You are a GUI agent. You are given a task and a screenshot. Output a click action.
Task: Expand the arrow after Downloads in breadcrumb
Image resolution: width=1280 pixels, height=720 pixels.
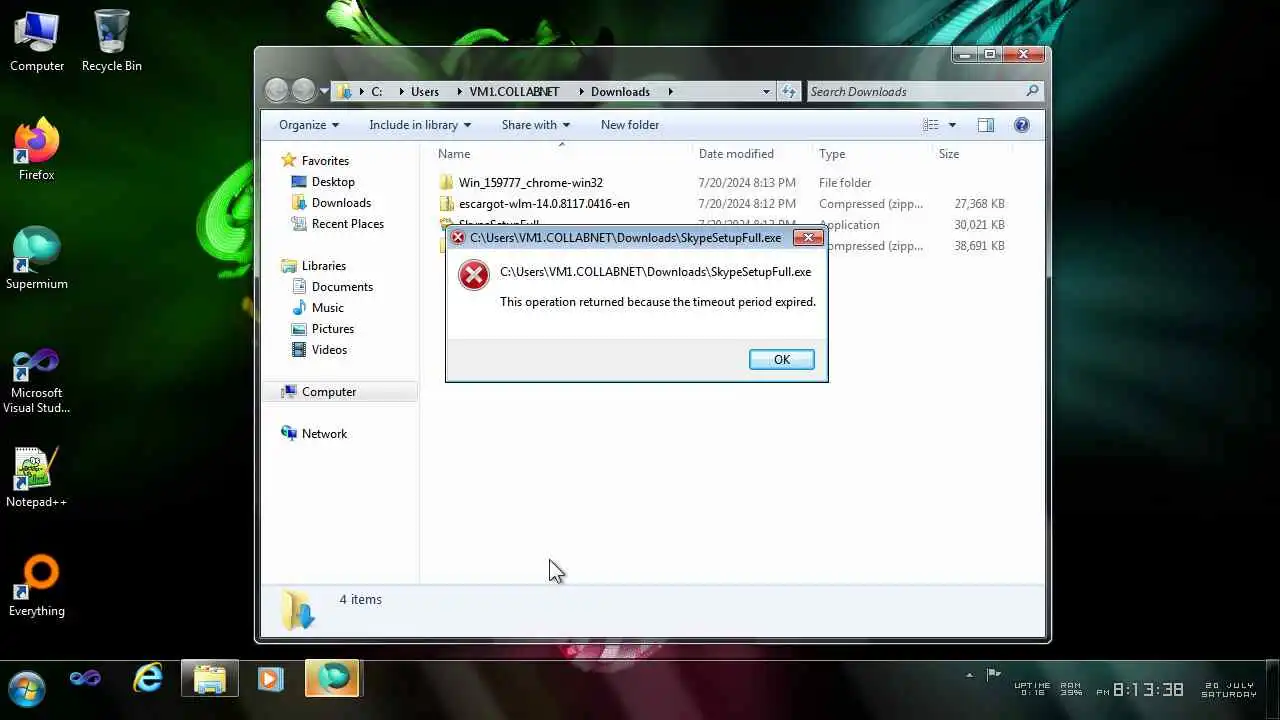[x=670, y=91]
